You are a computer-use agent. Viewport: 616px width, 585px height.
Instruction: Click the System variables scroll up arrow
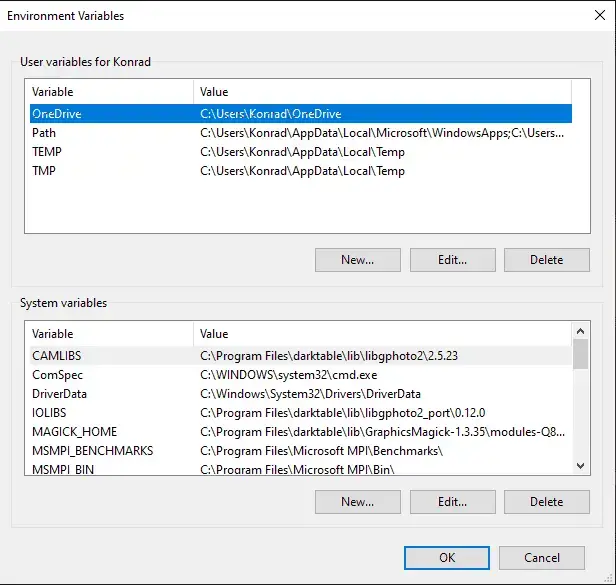click(x=580, y=331)
